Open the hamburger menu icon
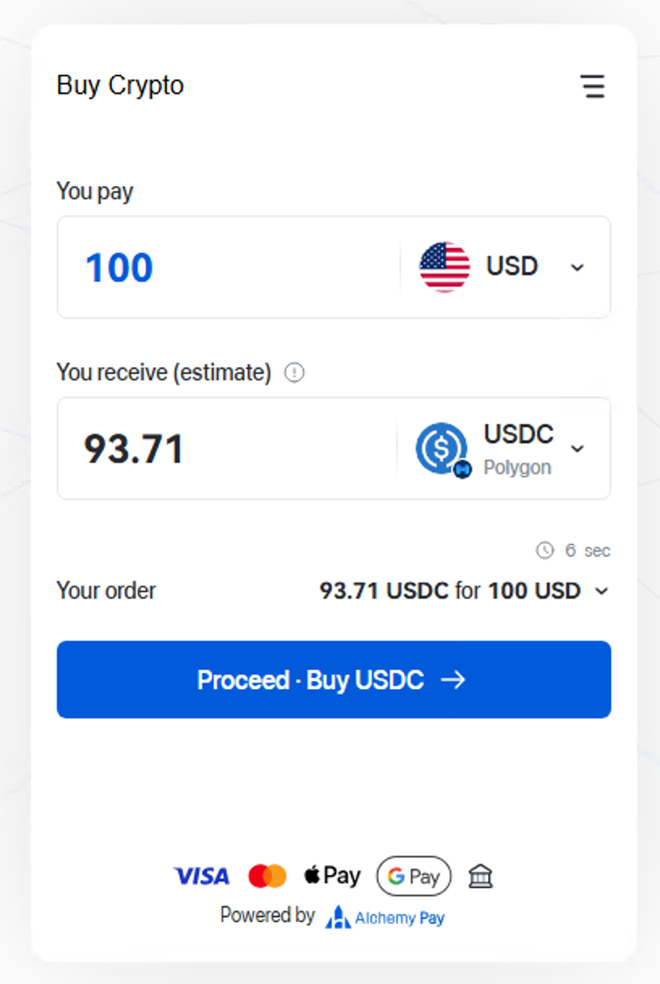 pos(593,87)
